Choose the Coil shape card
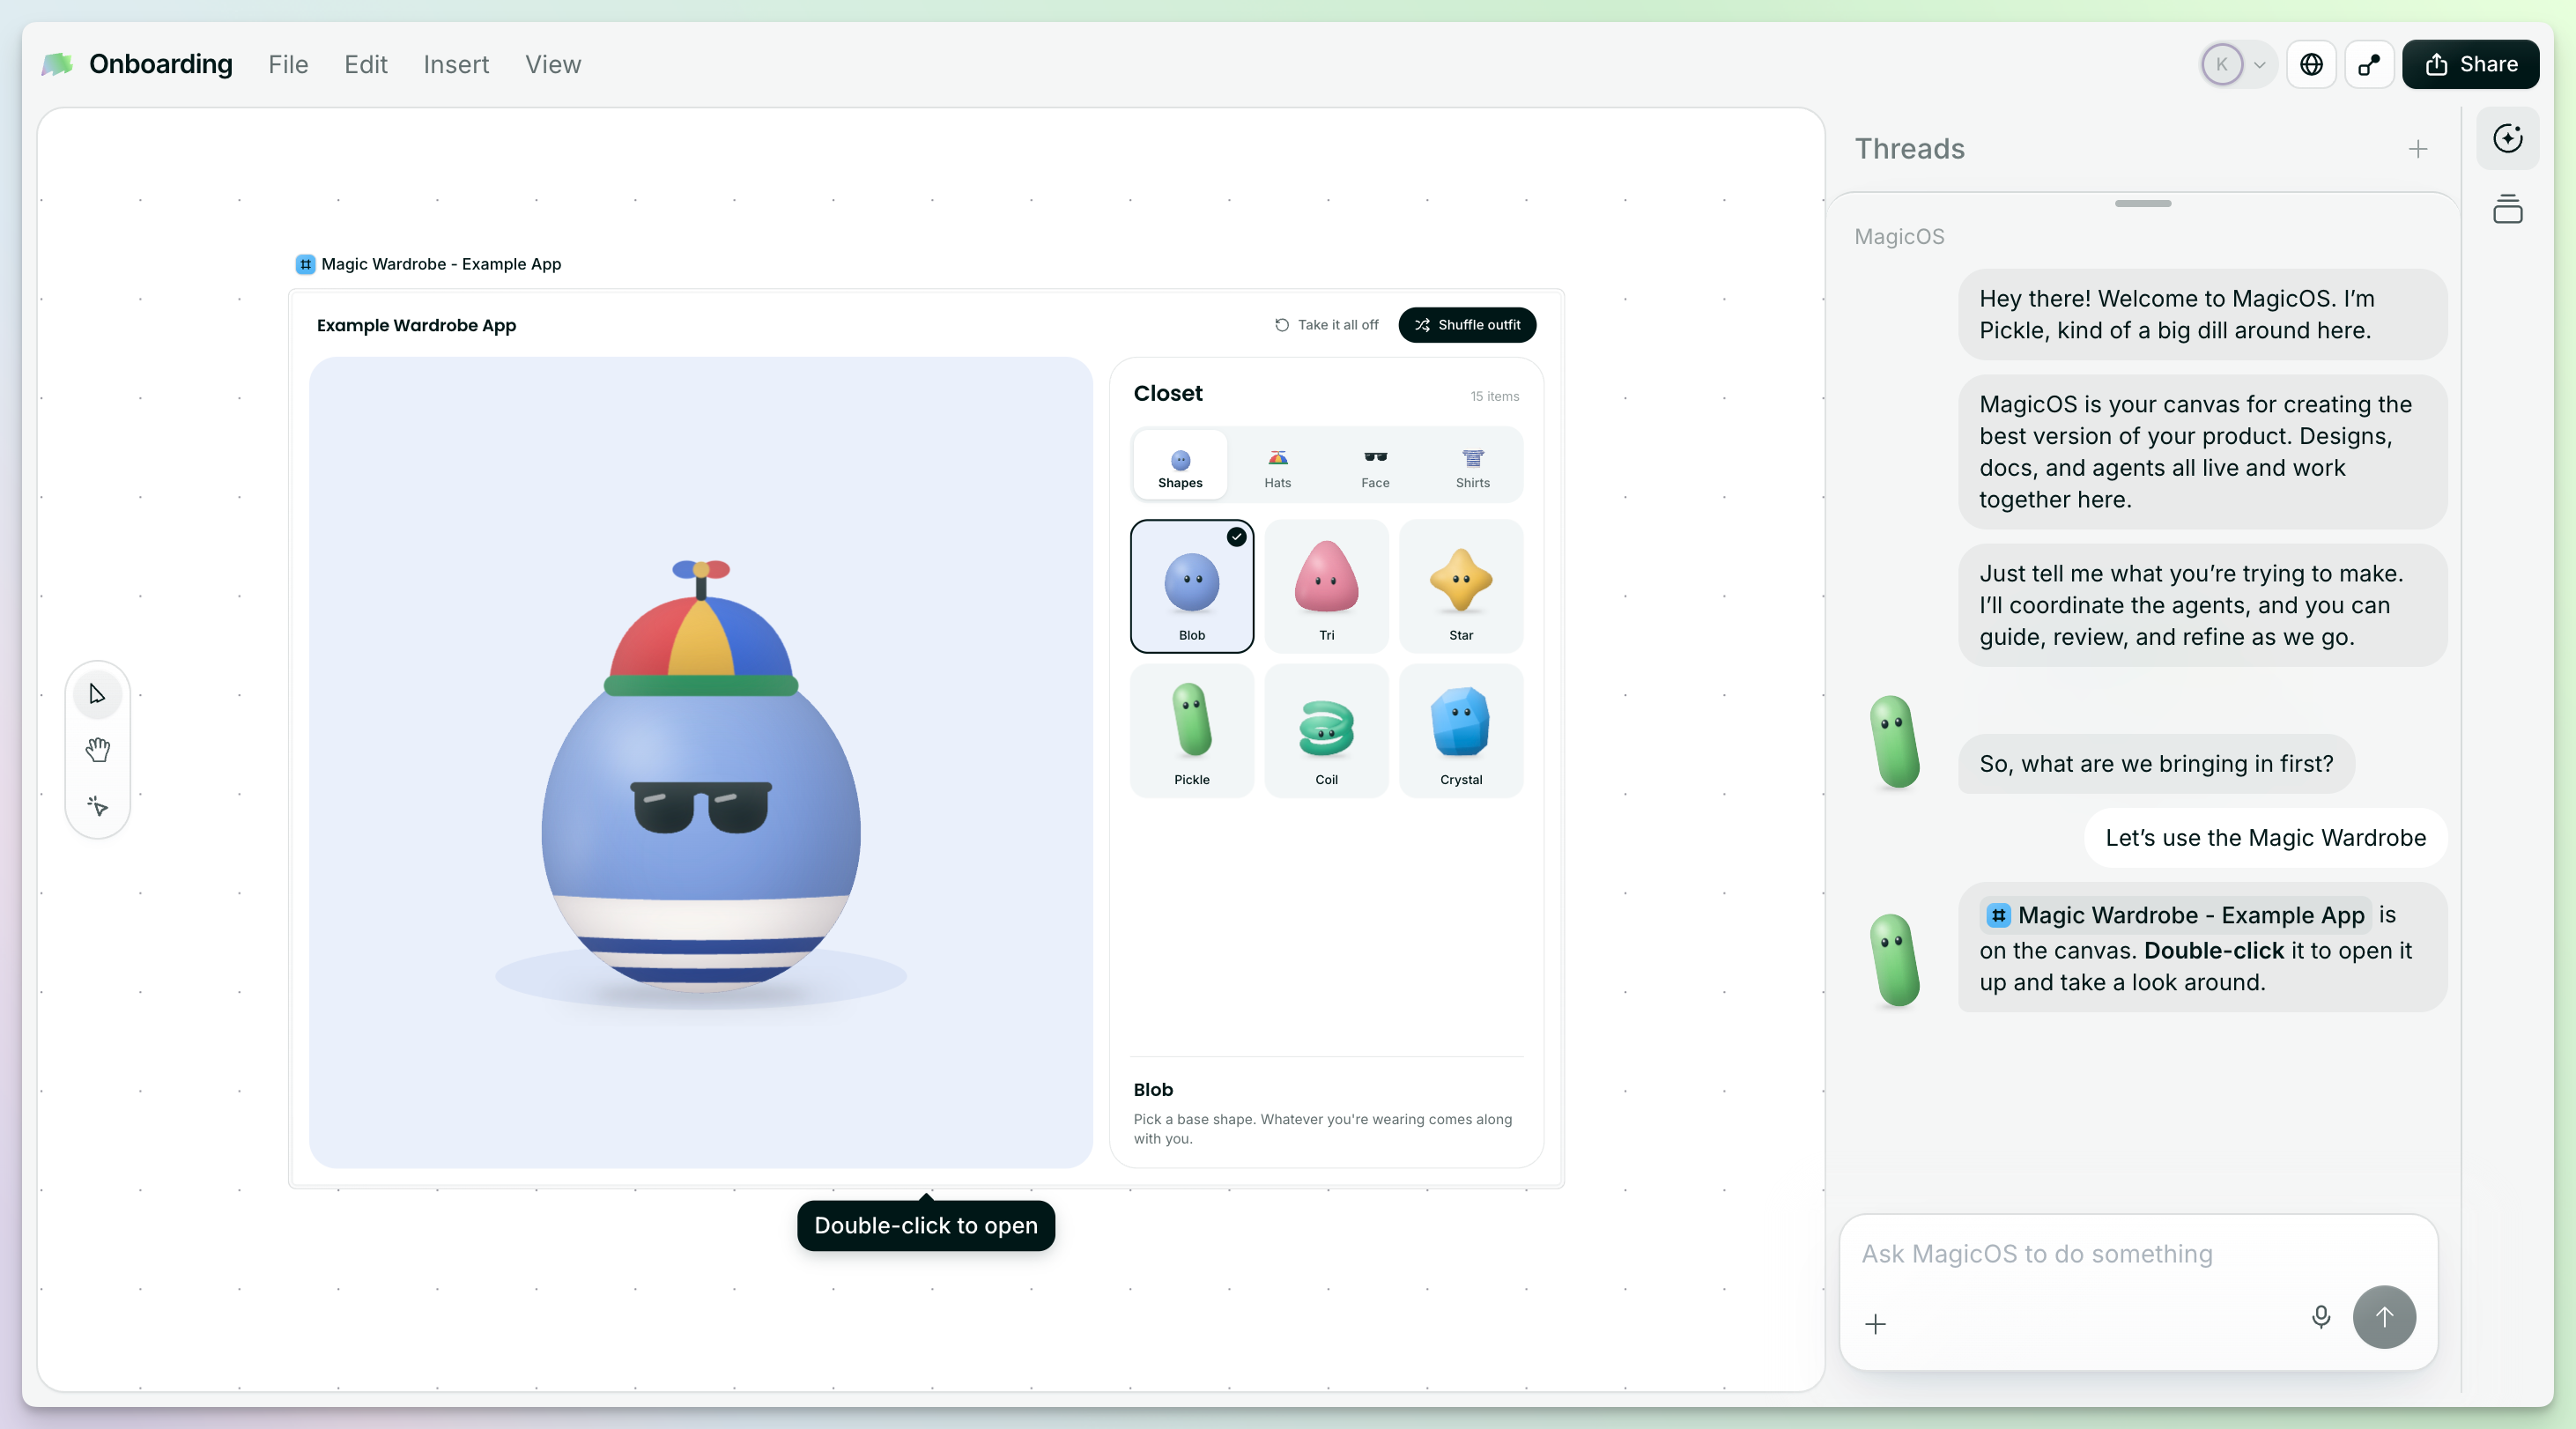2576x1429 pixels. pyautogui.click(x=1326, y=731)
